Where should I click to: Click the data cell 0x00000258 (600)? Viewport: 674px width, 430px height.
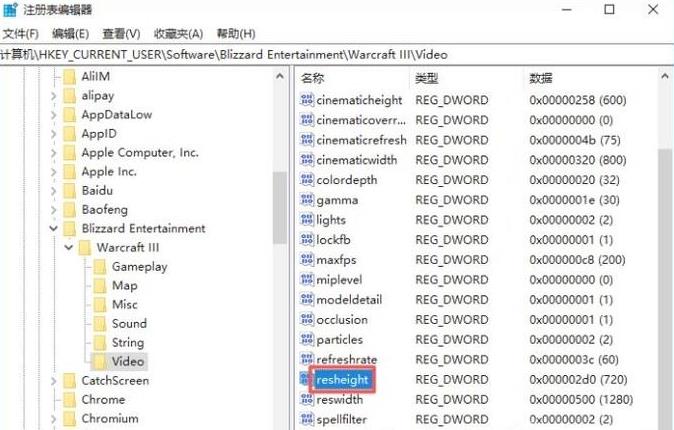coord(578,100)
